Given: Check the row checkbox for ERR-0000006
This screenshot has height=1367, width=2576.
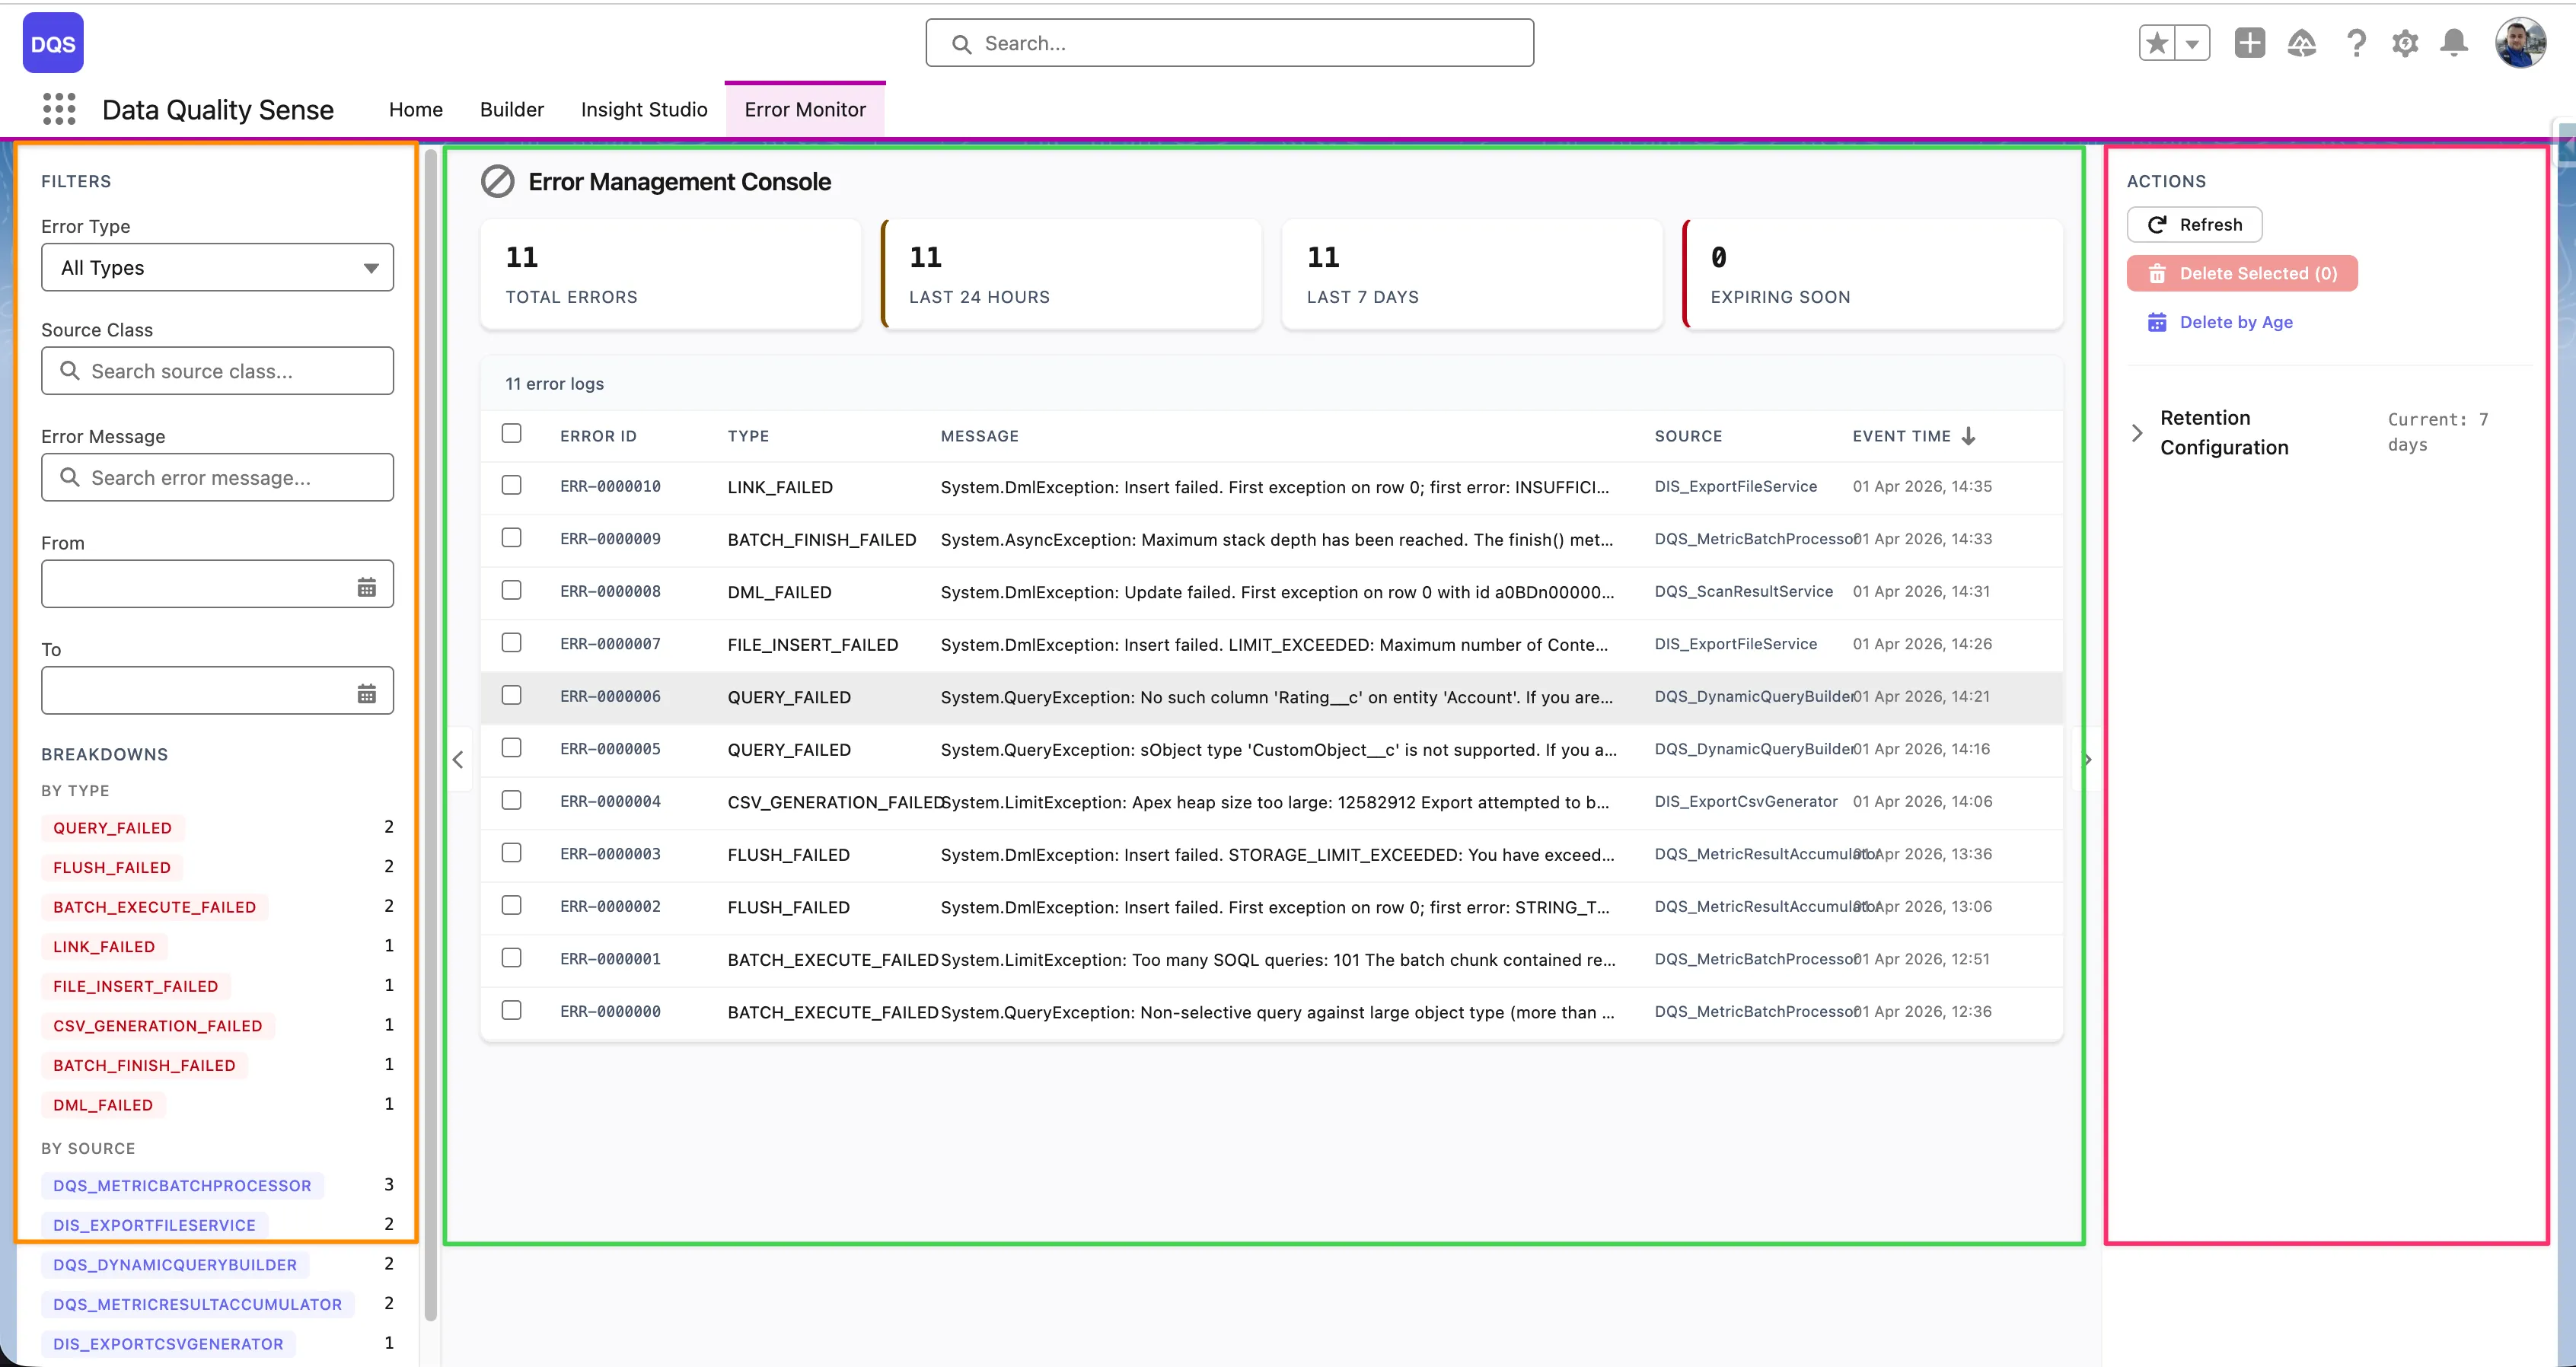Looking at the screenshot, I should [x=512, y=695].
